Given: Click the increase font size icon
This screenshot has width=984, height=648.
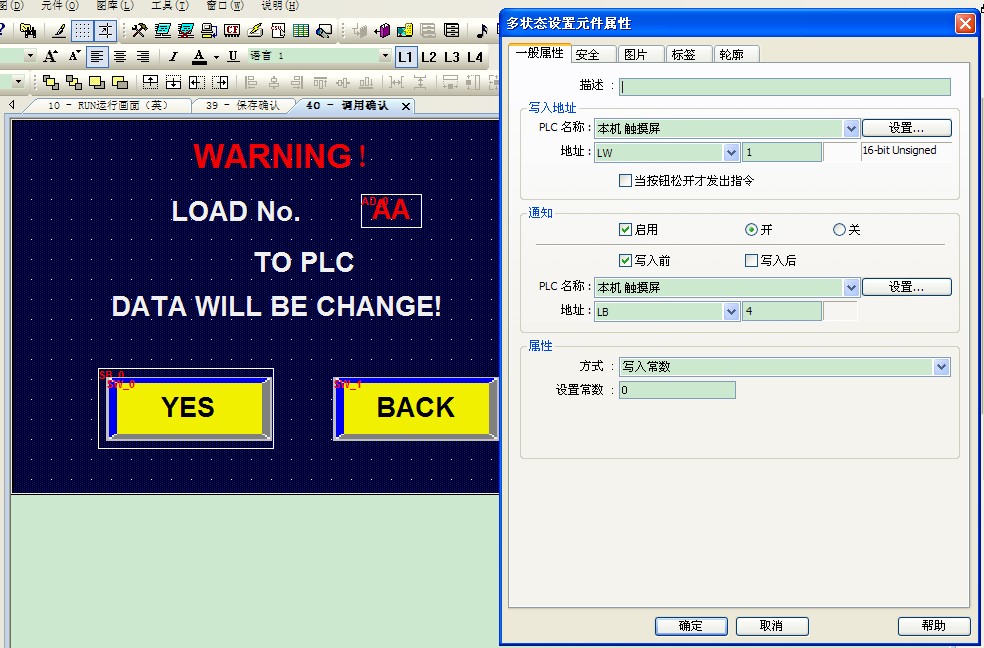Looking at the screenshot, I should pyautogui.click(x=49, y=58).
